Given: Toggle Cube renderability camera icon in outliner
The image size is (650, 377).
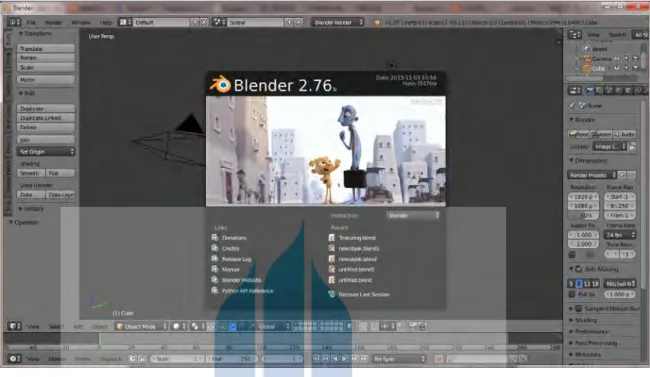Looking at the screenshot, I should click(x=635, y=68).
